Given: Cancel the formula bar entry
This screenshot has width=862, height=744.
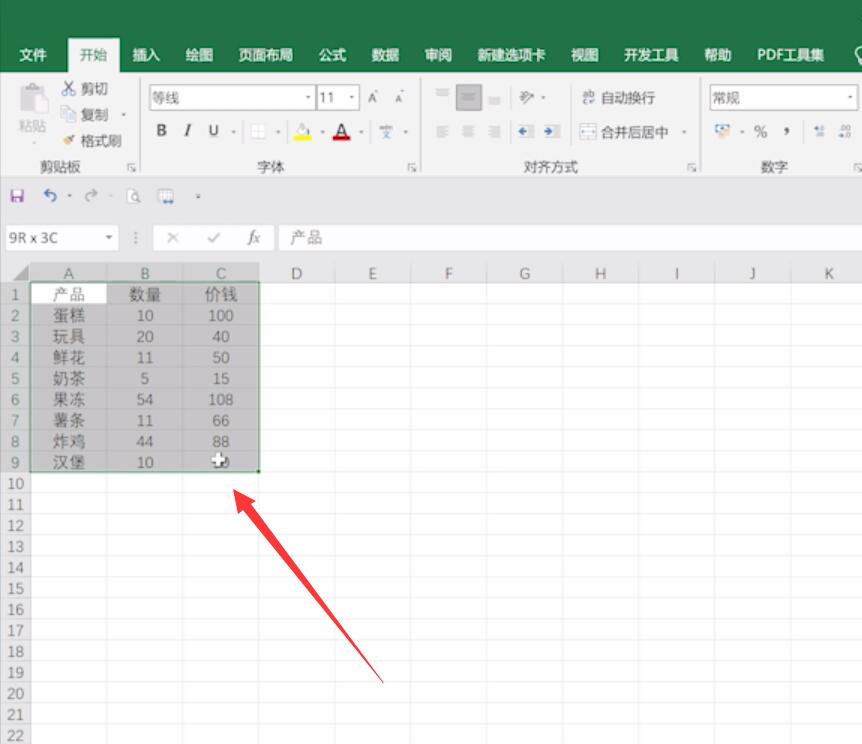Looking at the screenshot, I should [173, 238].
